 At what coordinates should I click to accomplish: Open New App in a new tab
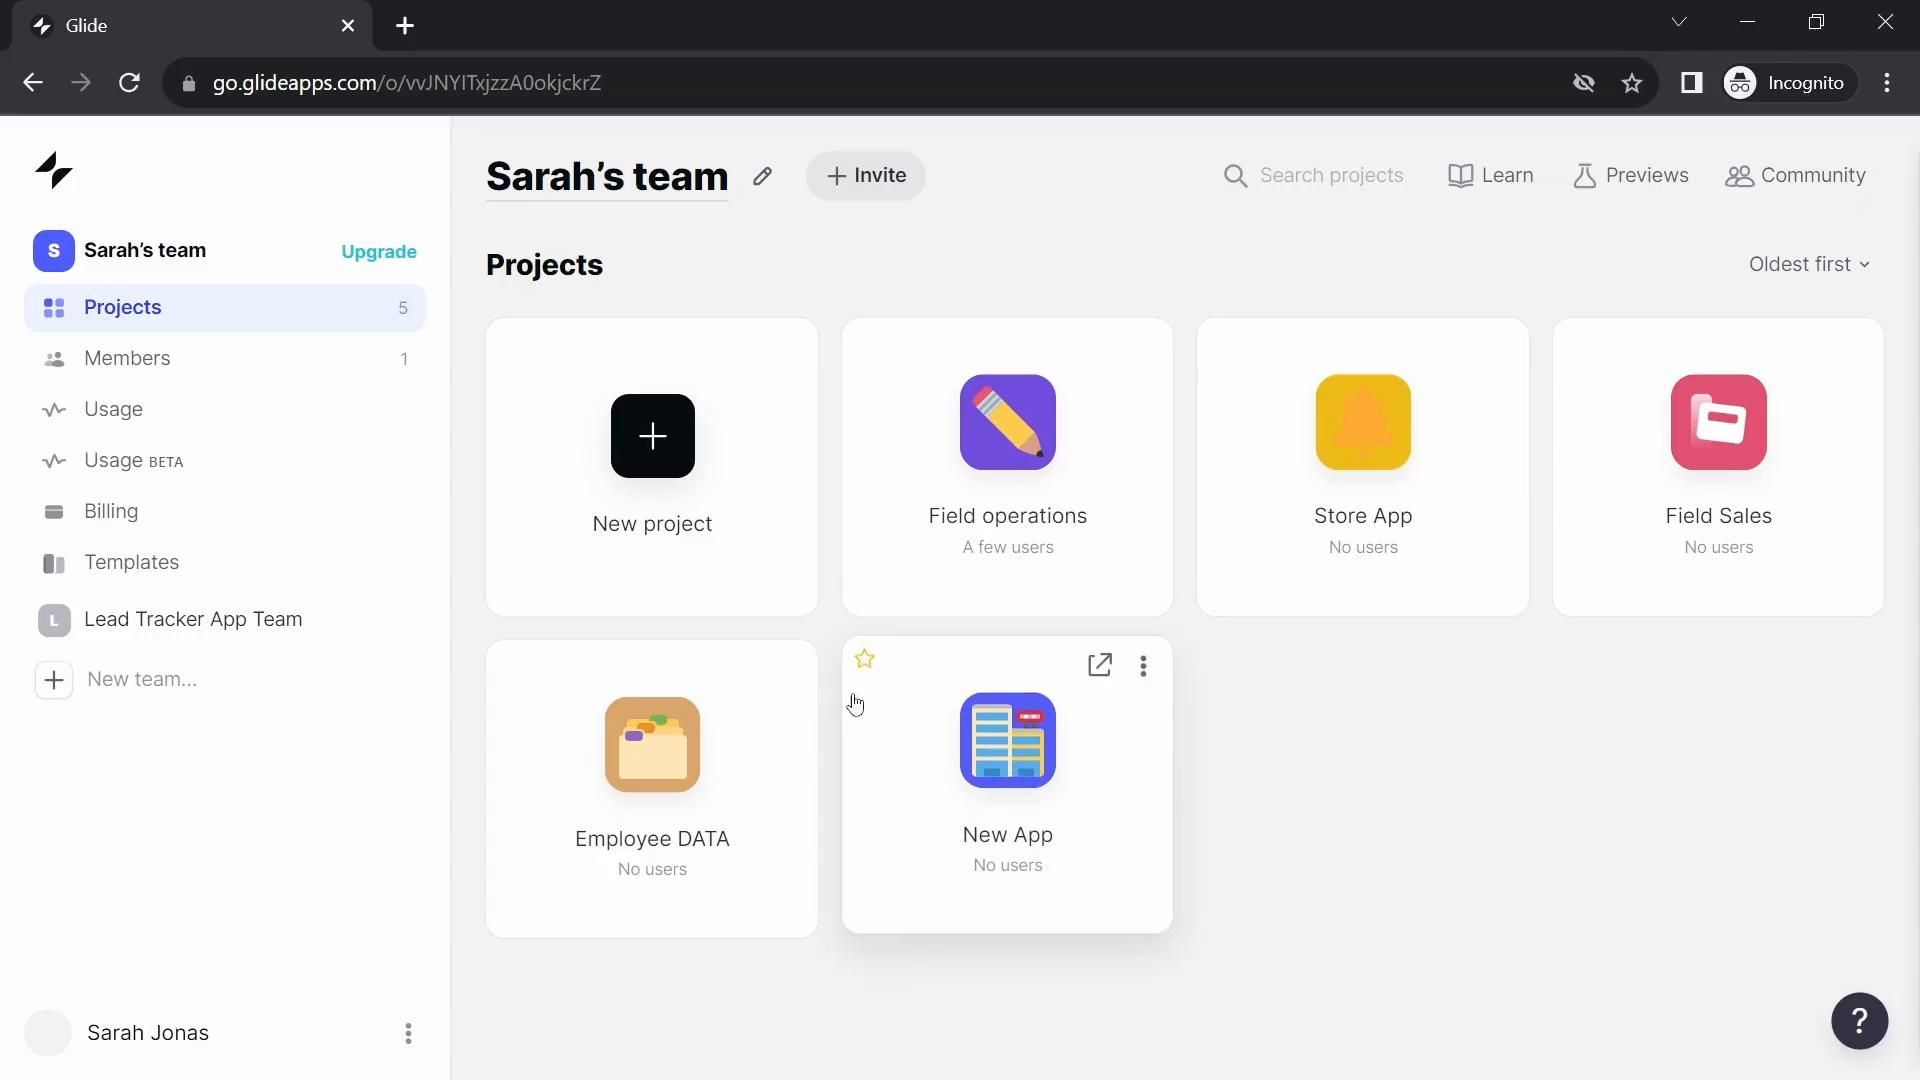pyautogui.click(x=1099, y=665)
